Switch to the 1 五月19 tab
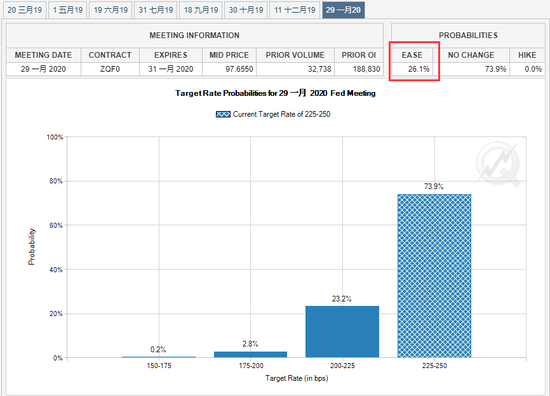Screen dimensions: 550x396 [x=68, y=10]
